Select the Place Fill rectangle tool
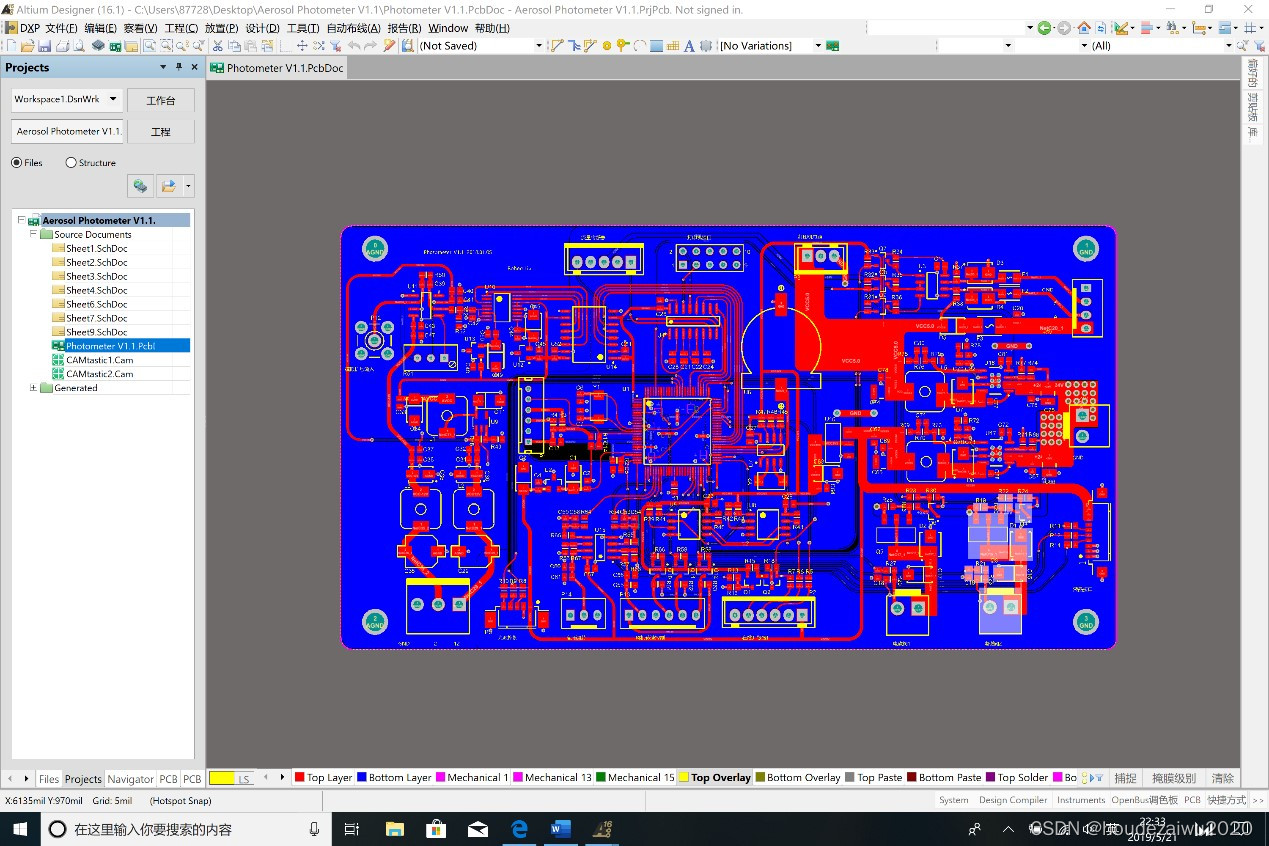 [x=656, y=46]
